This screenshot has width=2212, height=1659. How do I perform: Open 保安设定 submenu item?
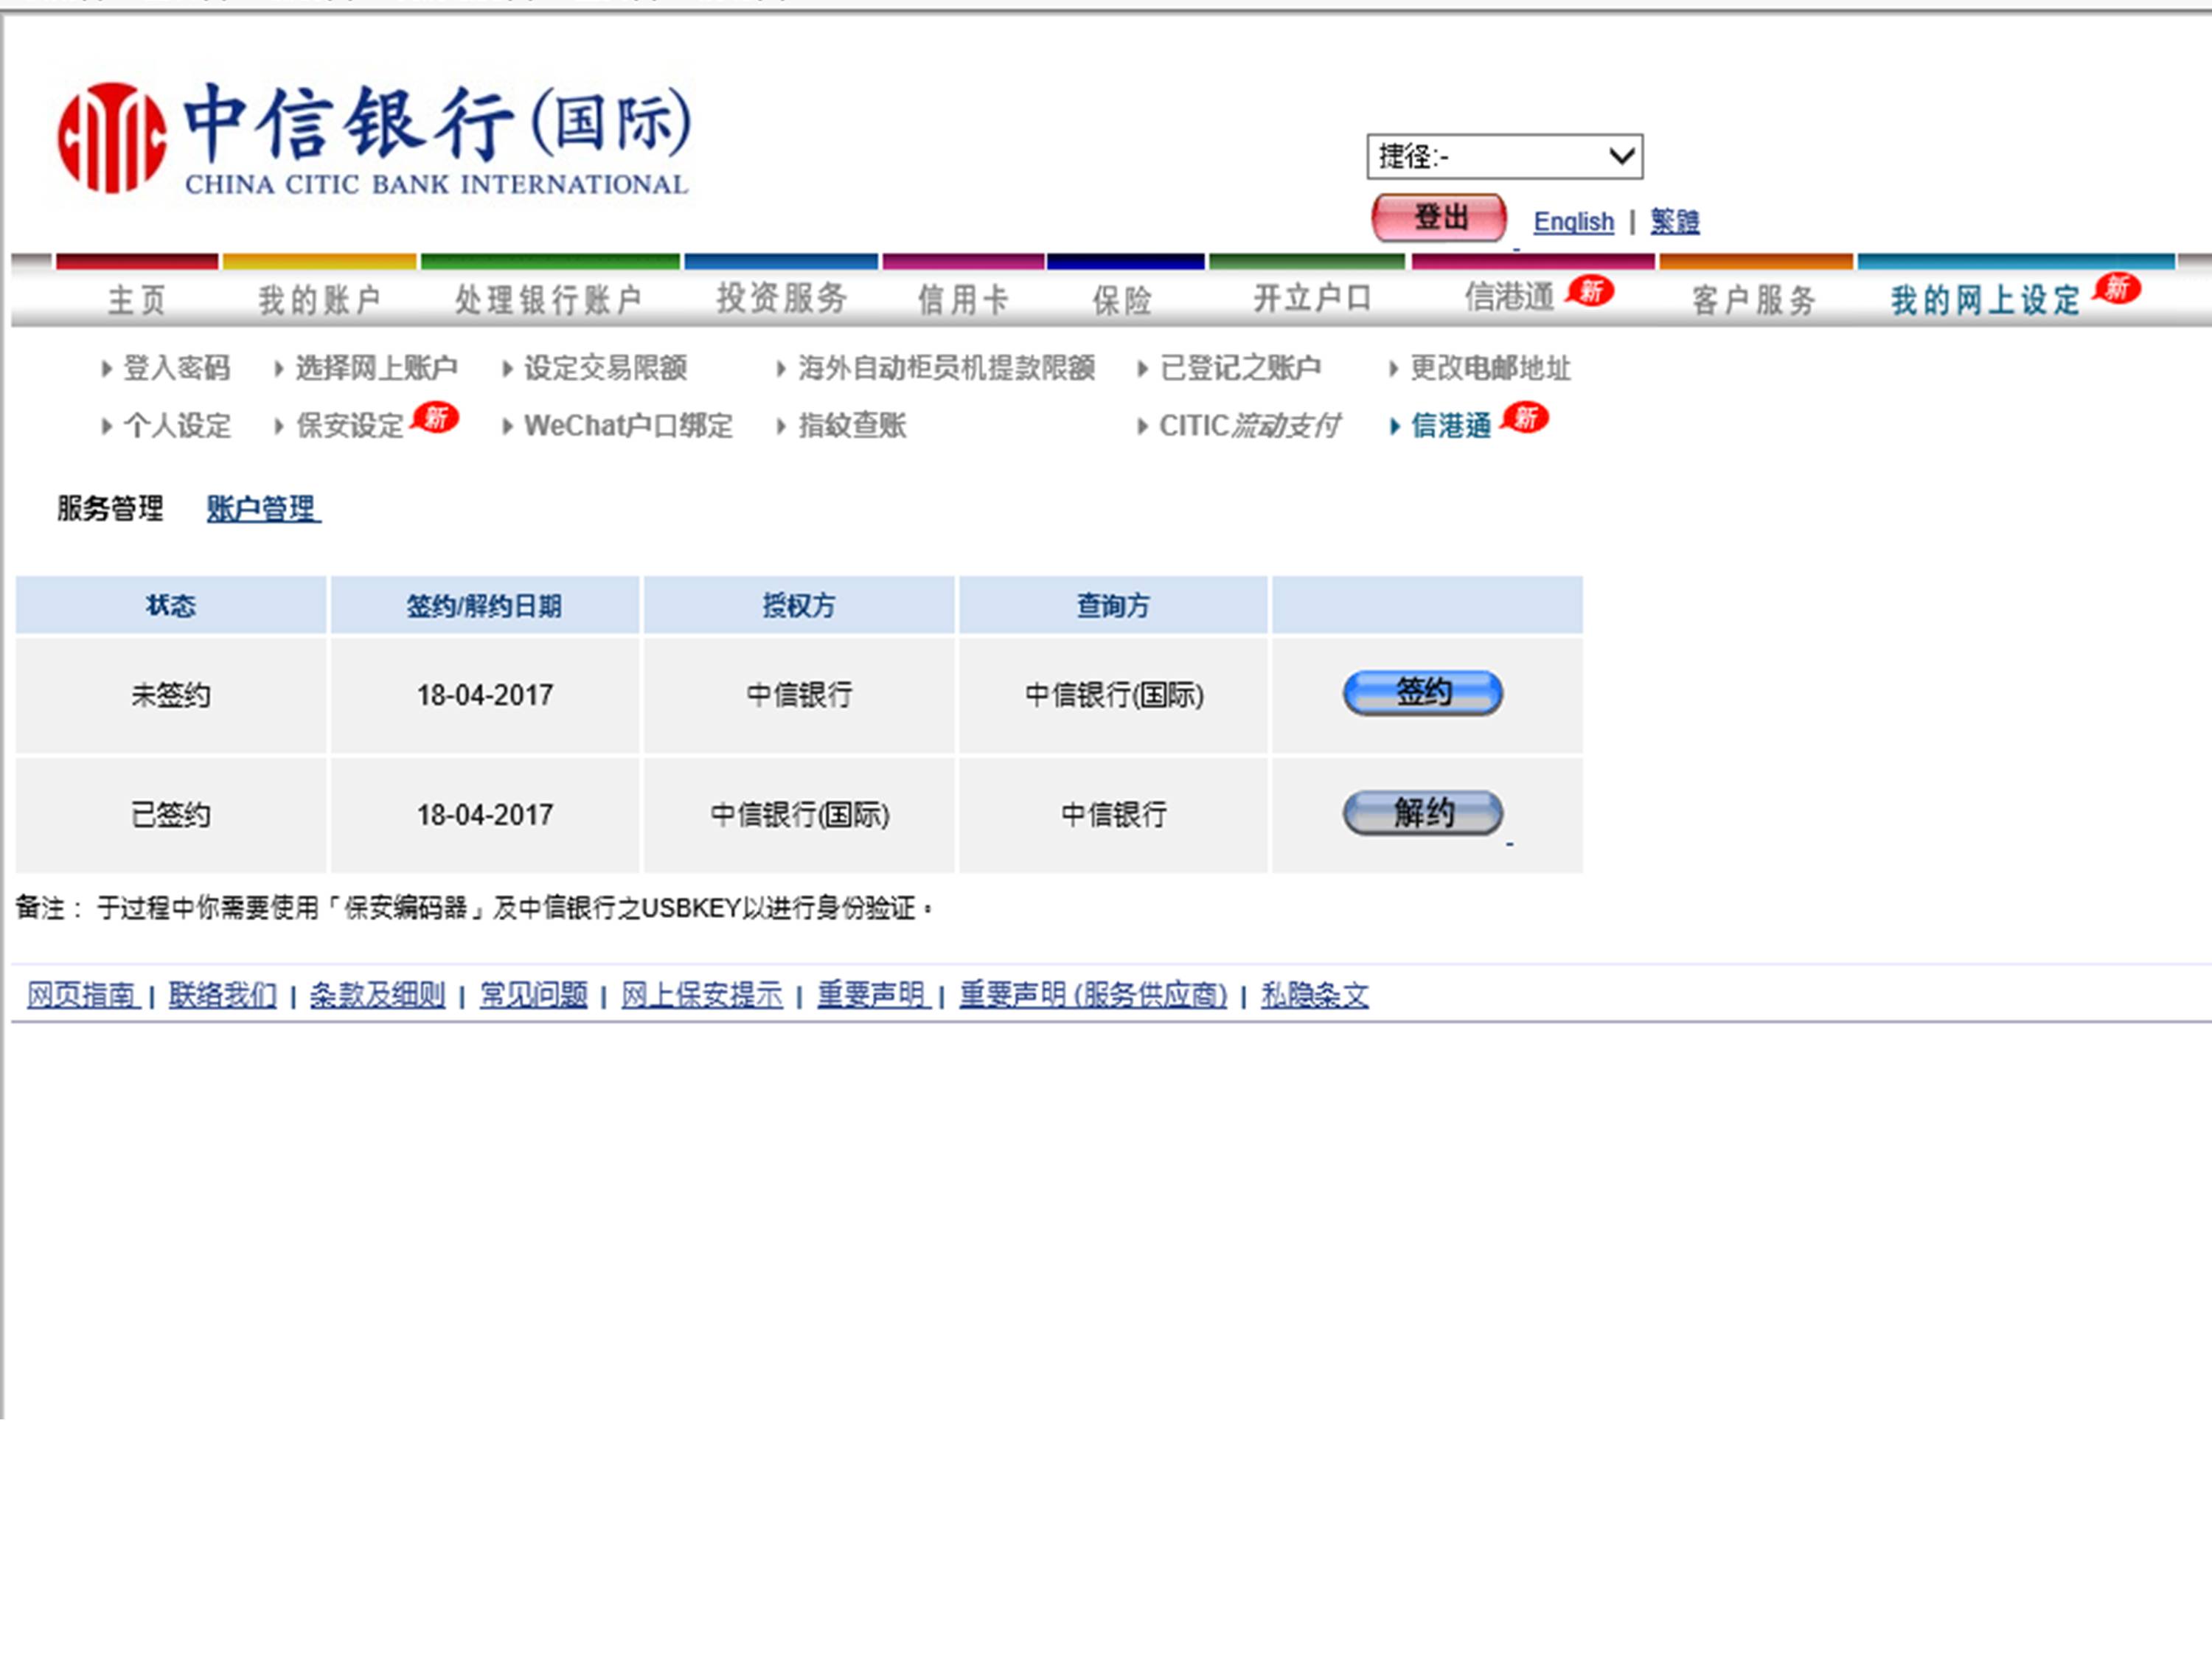350,426
